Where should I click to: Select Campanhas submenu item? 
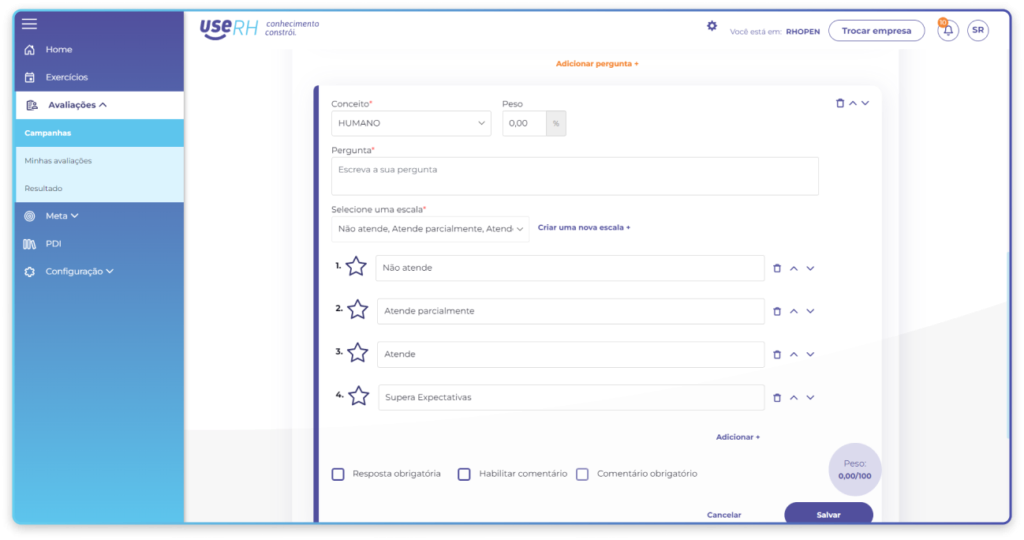click(x=100, y=133)
